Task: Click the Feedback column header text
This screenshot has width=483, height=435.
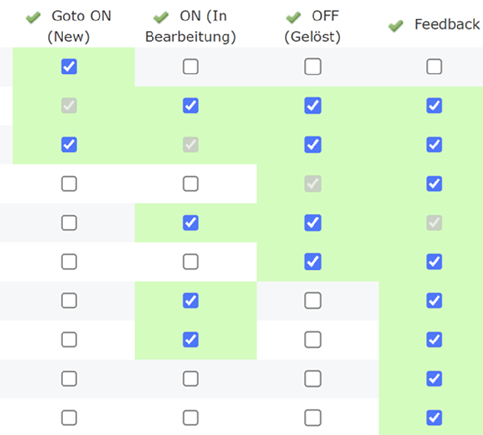Action: click(x=447, y=25)
